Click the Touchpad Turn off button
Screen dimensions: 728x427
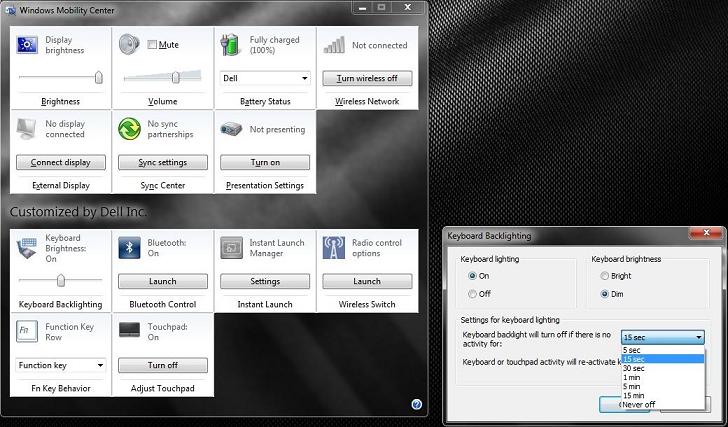point(163,365)
